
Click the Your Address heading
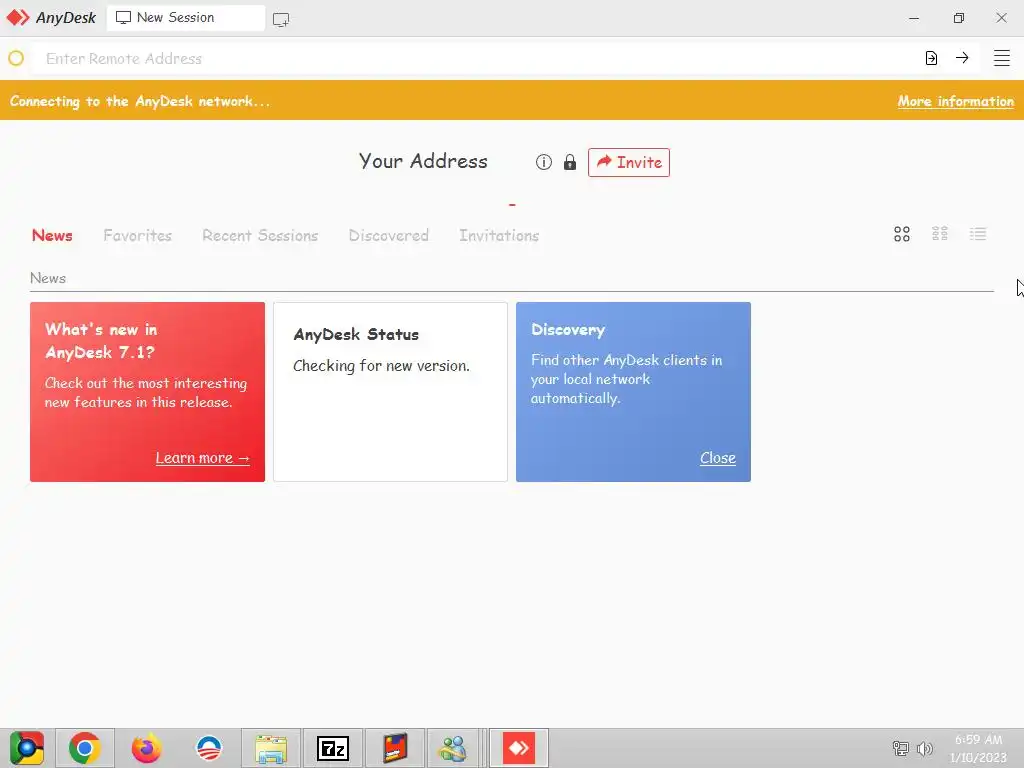click(423, 161)
